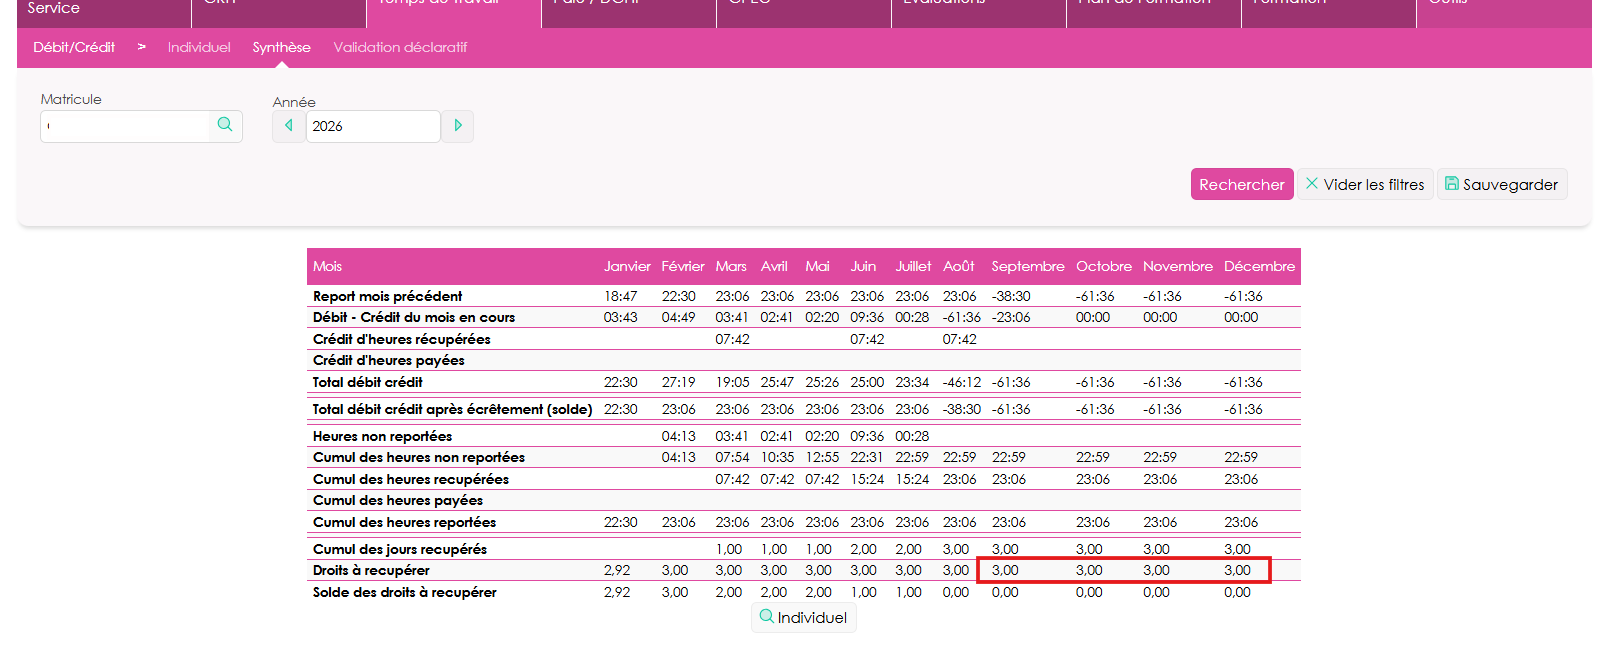Click the Année field showing 2026
The width and height of the screenshot is (1608, 671).
coord(373,126)
